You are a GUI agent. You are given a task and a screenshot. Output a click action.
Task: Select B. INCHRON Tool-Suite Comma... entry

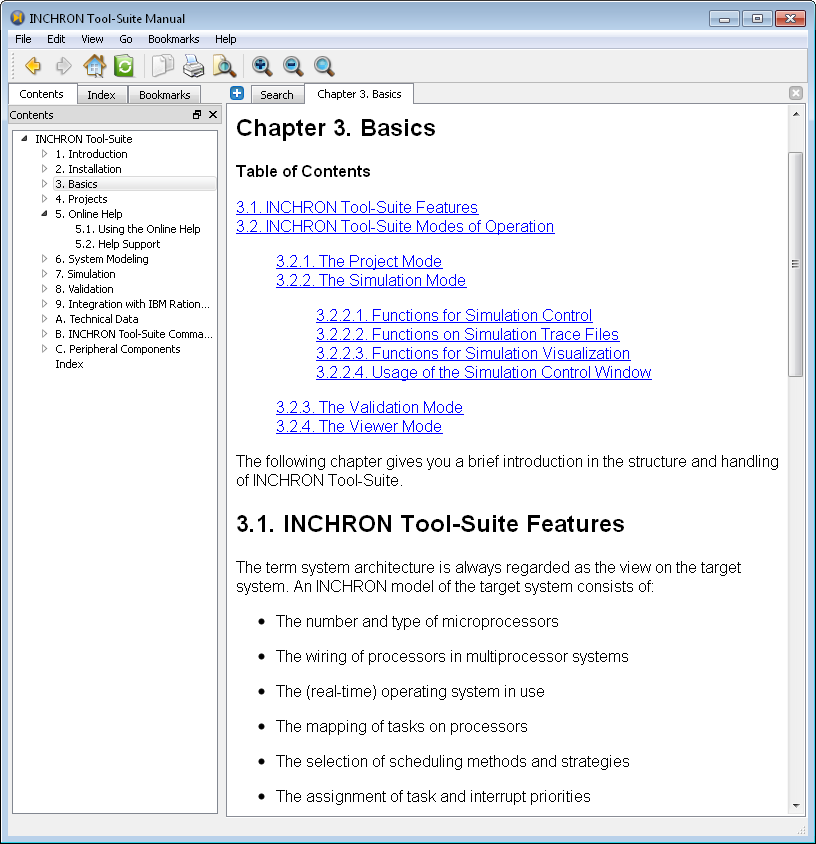(x=134, y=334)
